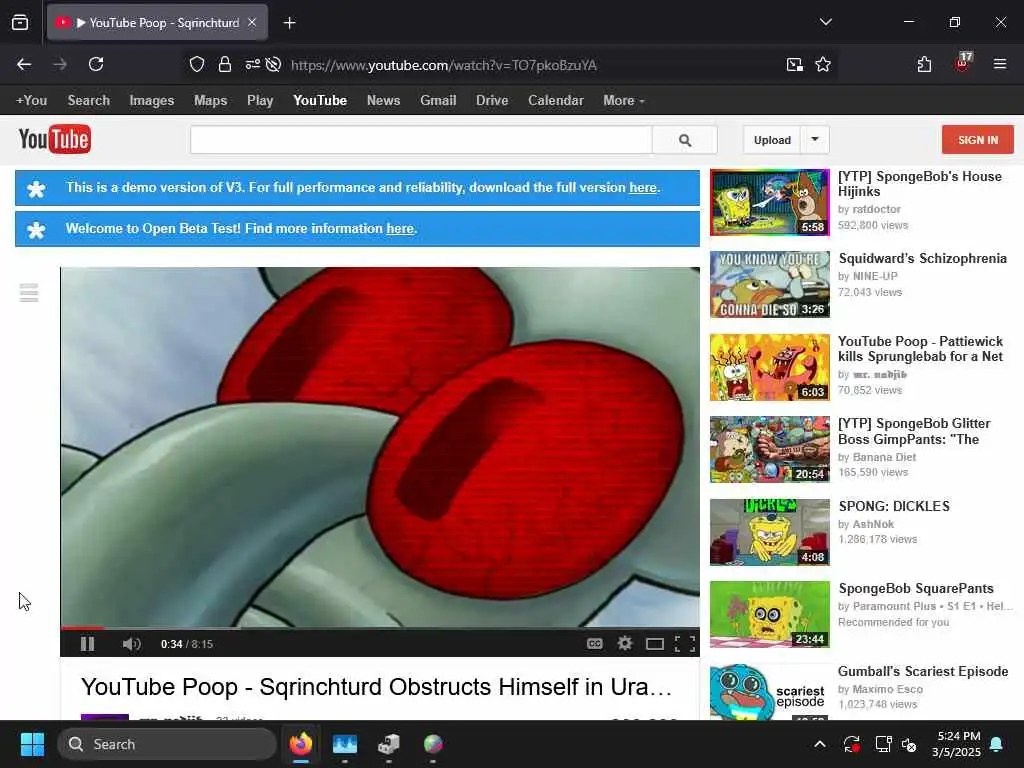Open the uBlock extension icon with badge 17
This screenshot has width=1024, height=768.
coord(963,63)
